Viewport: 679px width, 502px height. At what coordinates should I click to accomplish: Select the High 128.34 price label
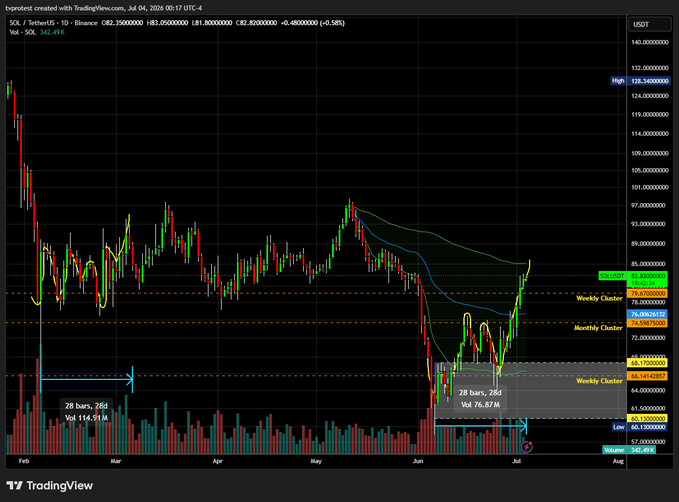pos(640,81)
